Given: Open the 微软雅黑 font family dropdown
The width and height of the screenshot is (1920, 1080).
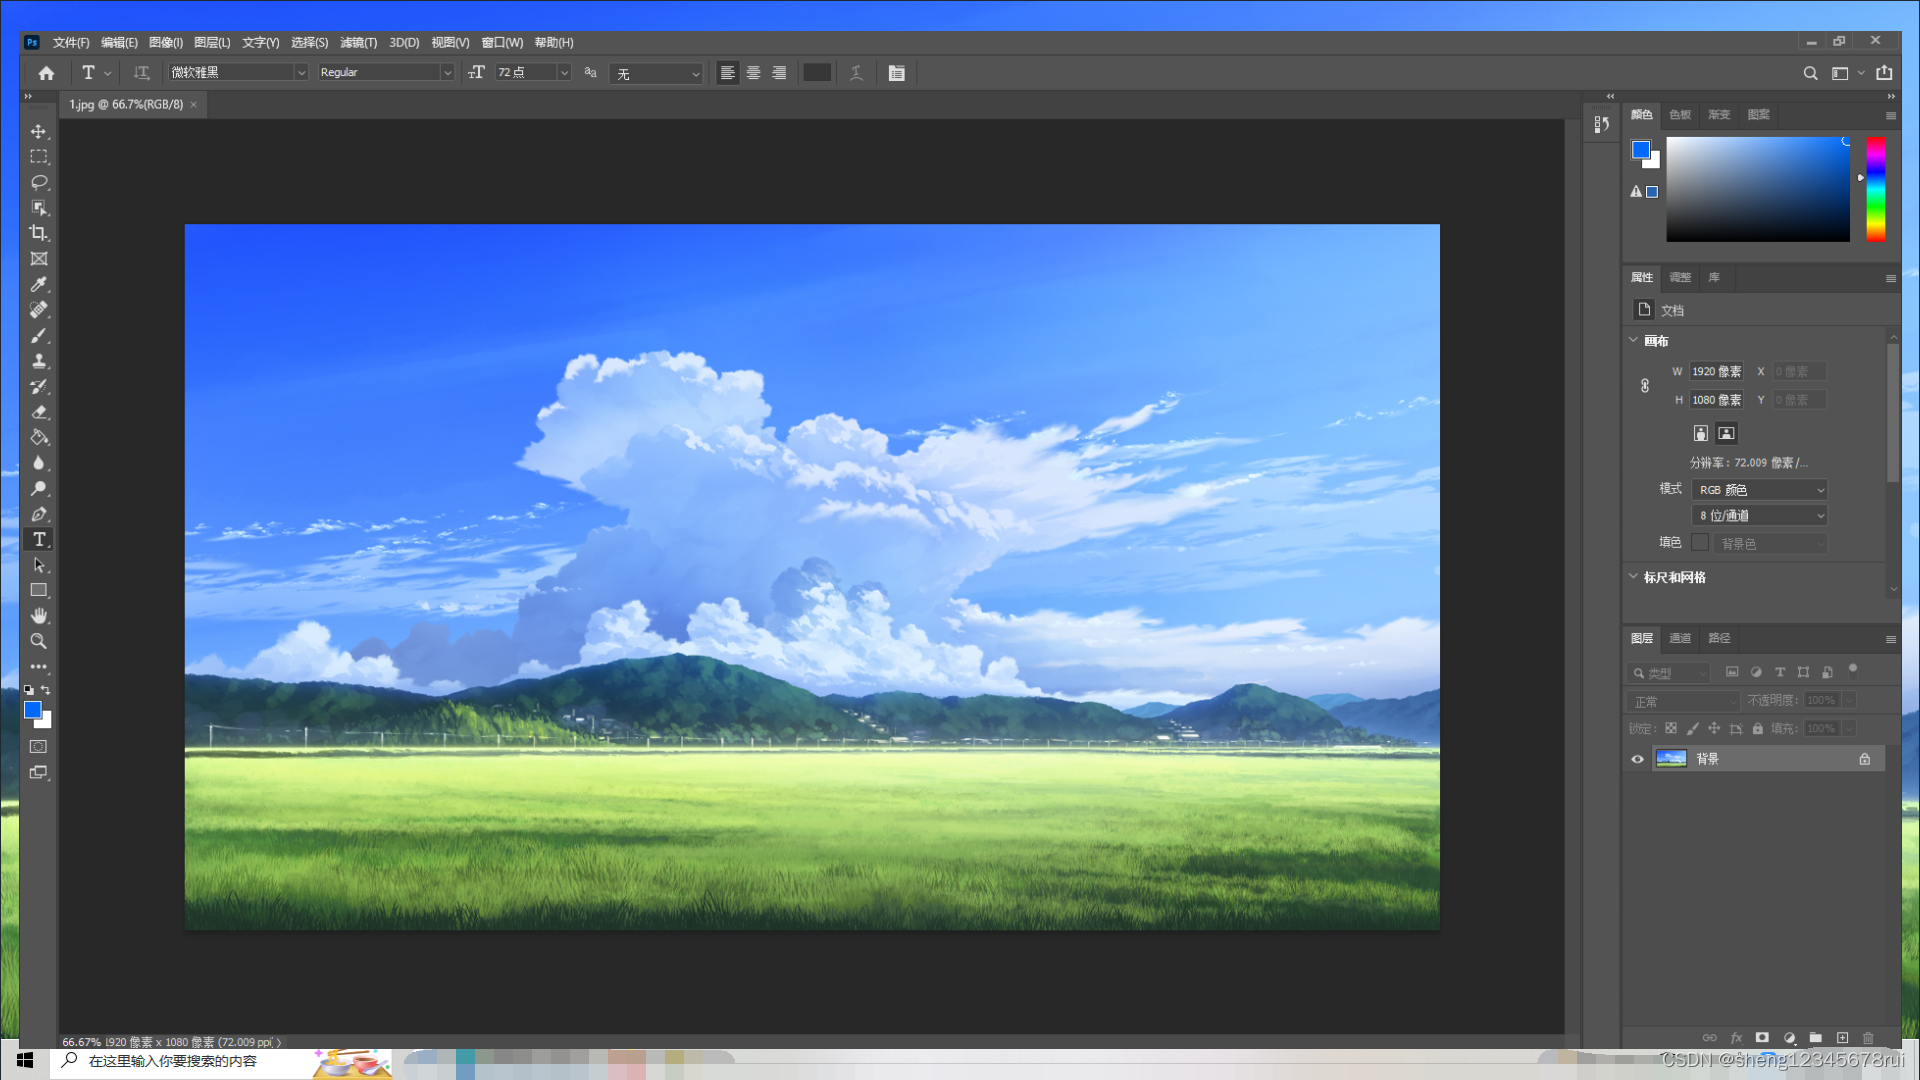Looking at the screenshot, I should [x=300, y=72].
